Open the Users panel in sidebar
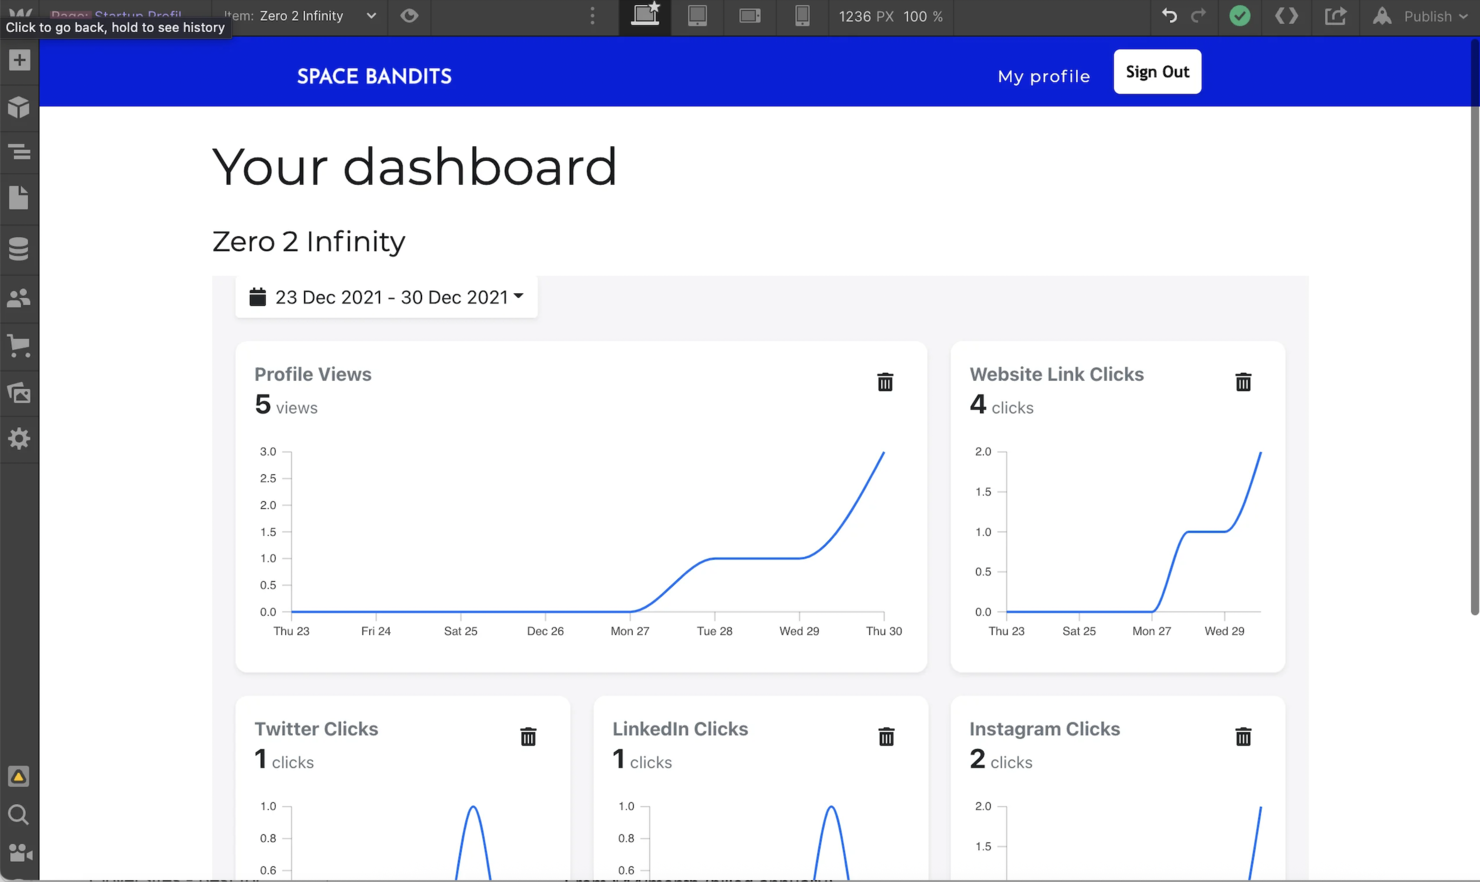The width and height of the screenshot is (1480, 882). (x=19, y=298)
